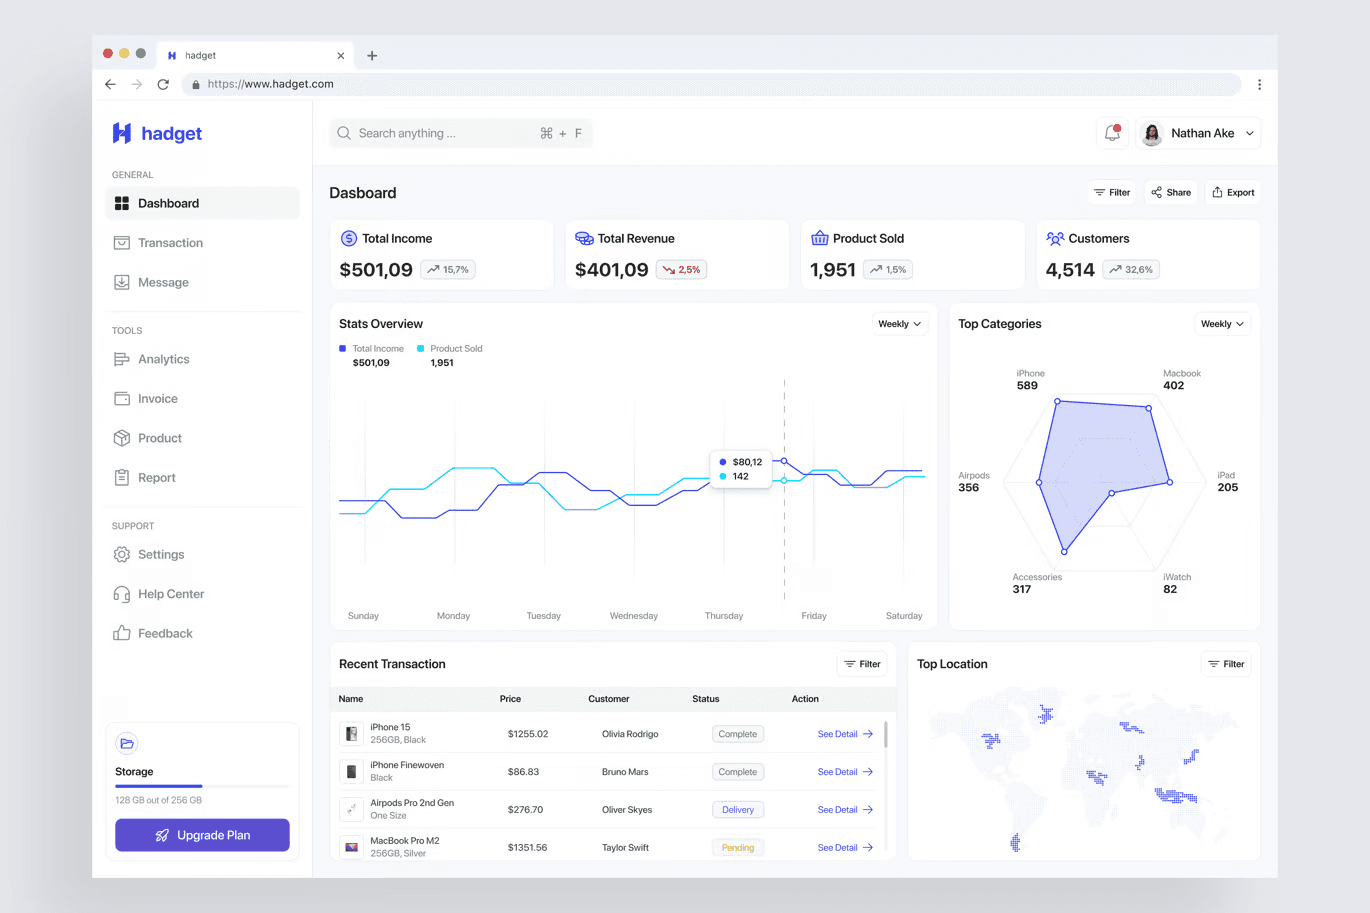Image resolution: width=1370 pixels, height=913 pixels.
Task: Click the Storage usage progress bar
Action: [x=202, y=786]
